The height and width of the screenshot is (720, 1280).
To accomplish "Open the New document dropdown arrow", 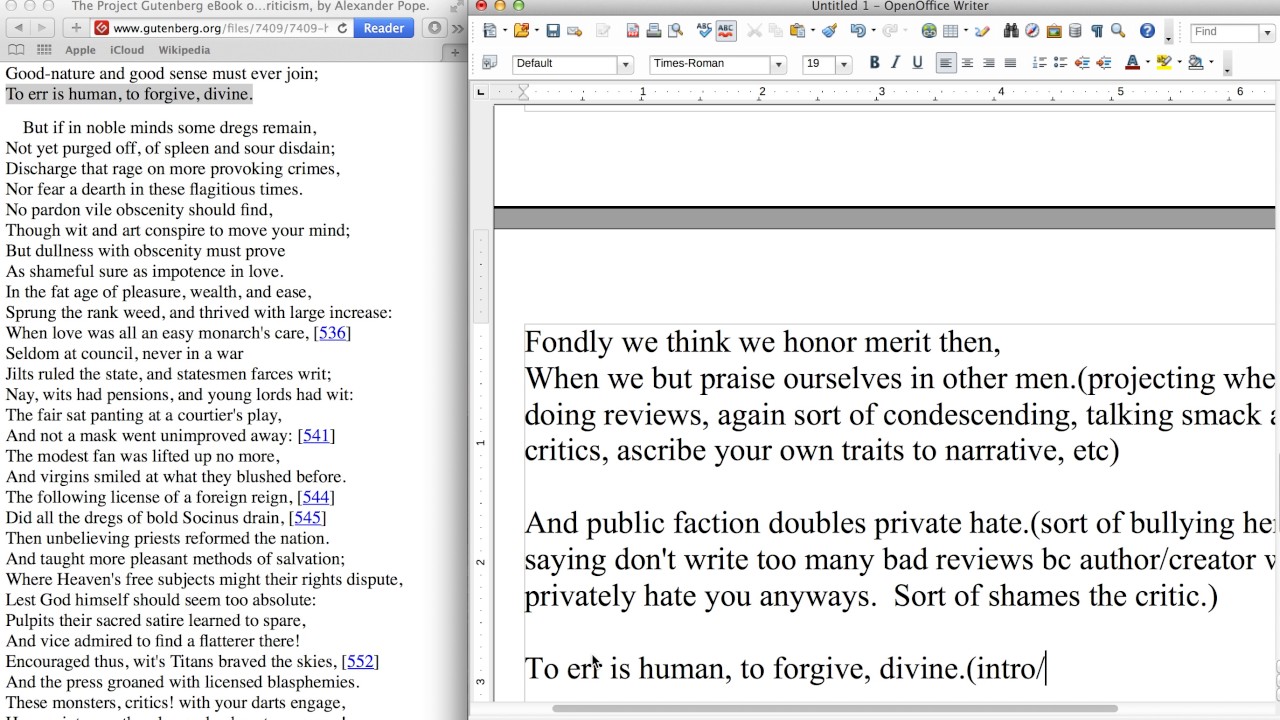I will (x=504, y=32).
